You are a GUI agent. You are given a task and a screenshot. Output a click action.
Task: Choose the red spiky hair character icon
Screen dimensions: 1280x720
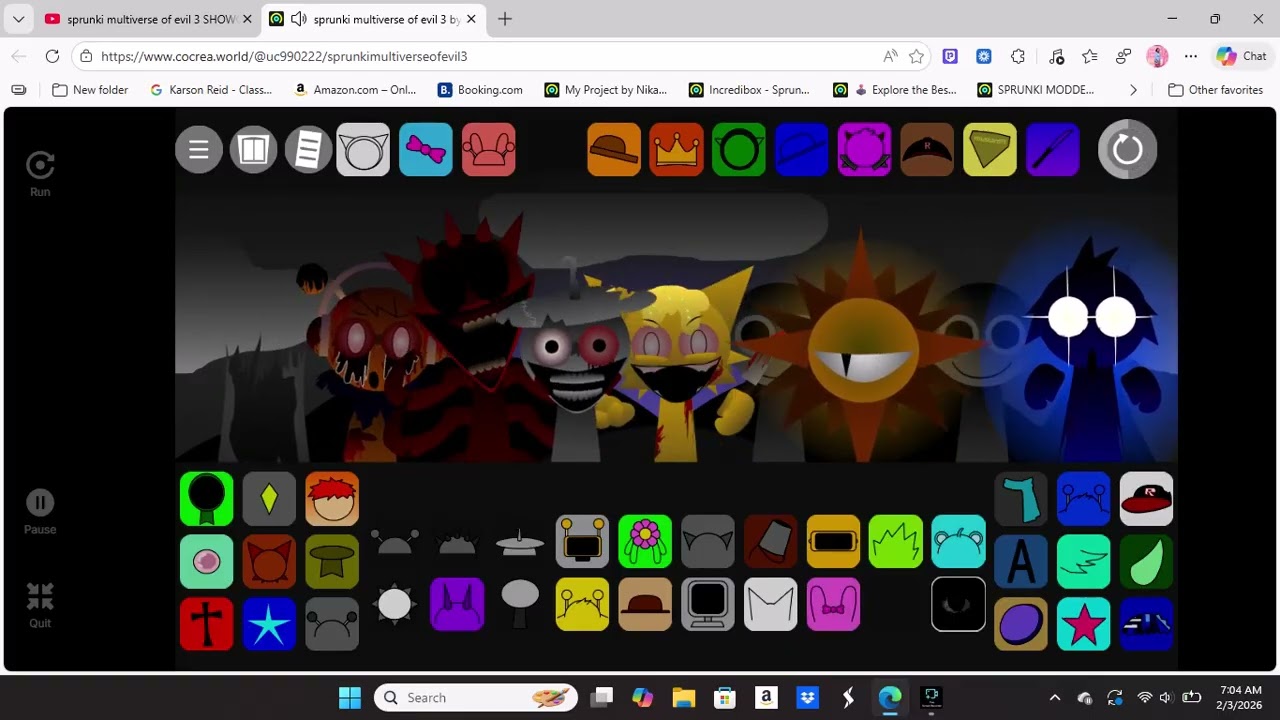click(332, 499)
